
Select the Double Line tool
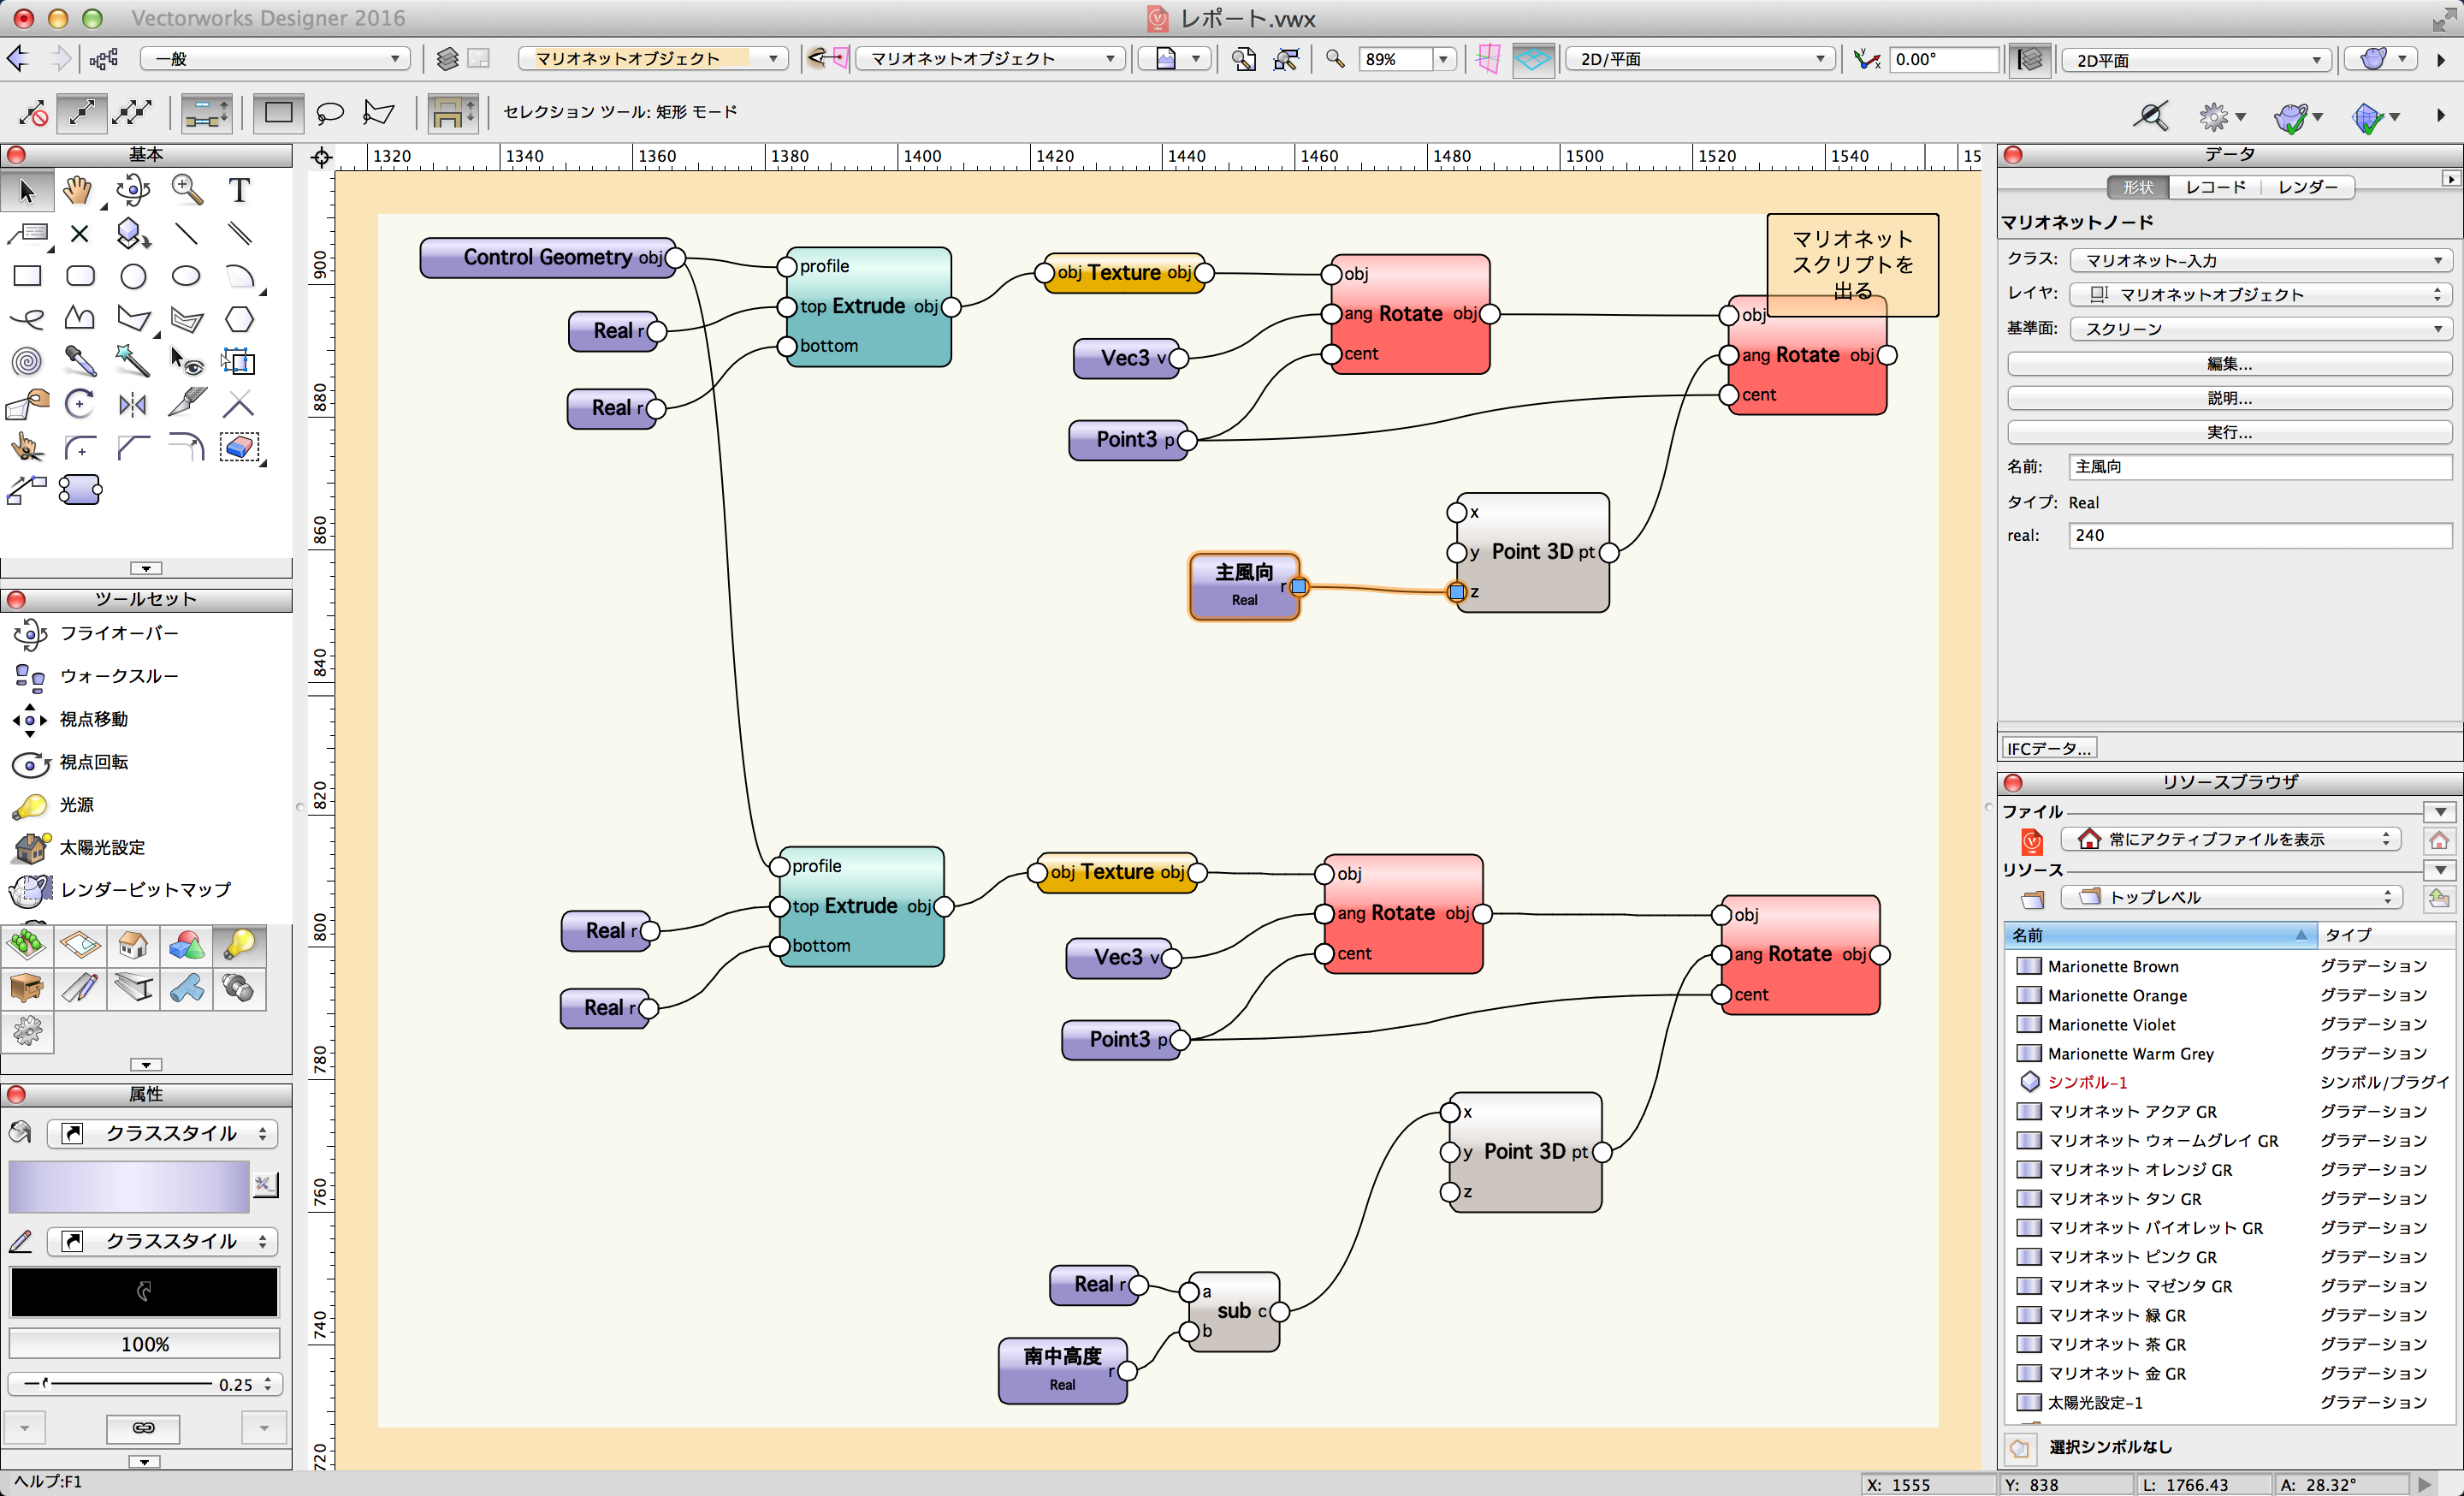(x=239, y=234)
